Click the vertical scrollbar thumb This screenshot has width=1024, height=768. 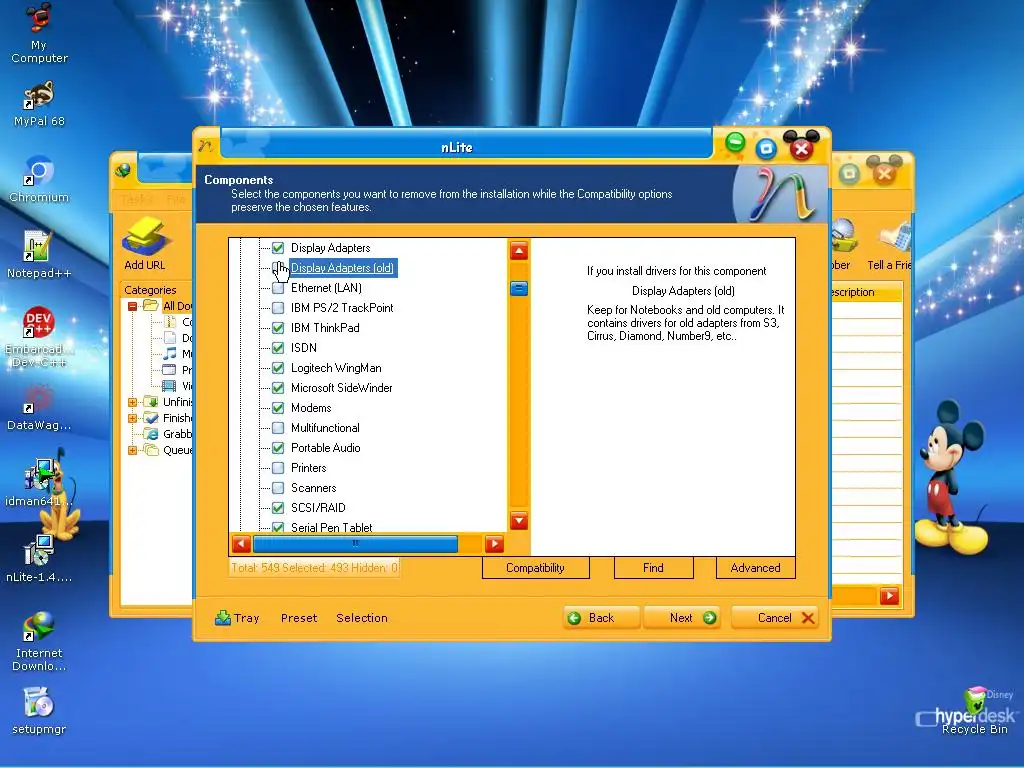click(x=519, y=288)
